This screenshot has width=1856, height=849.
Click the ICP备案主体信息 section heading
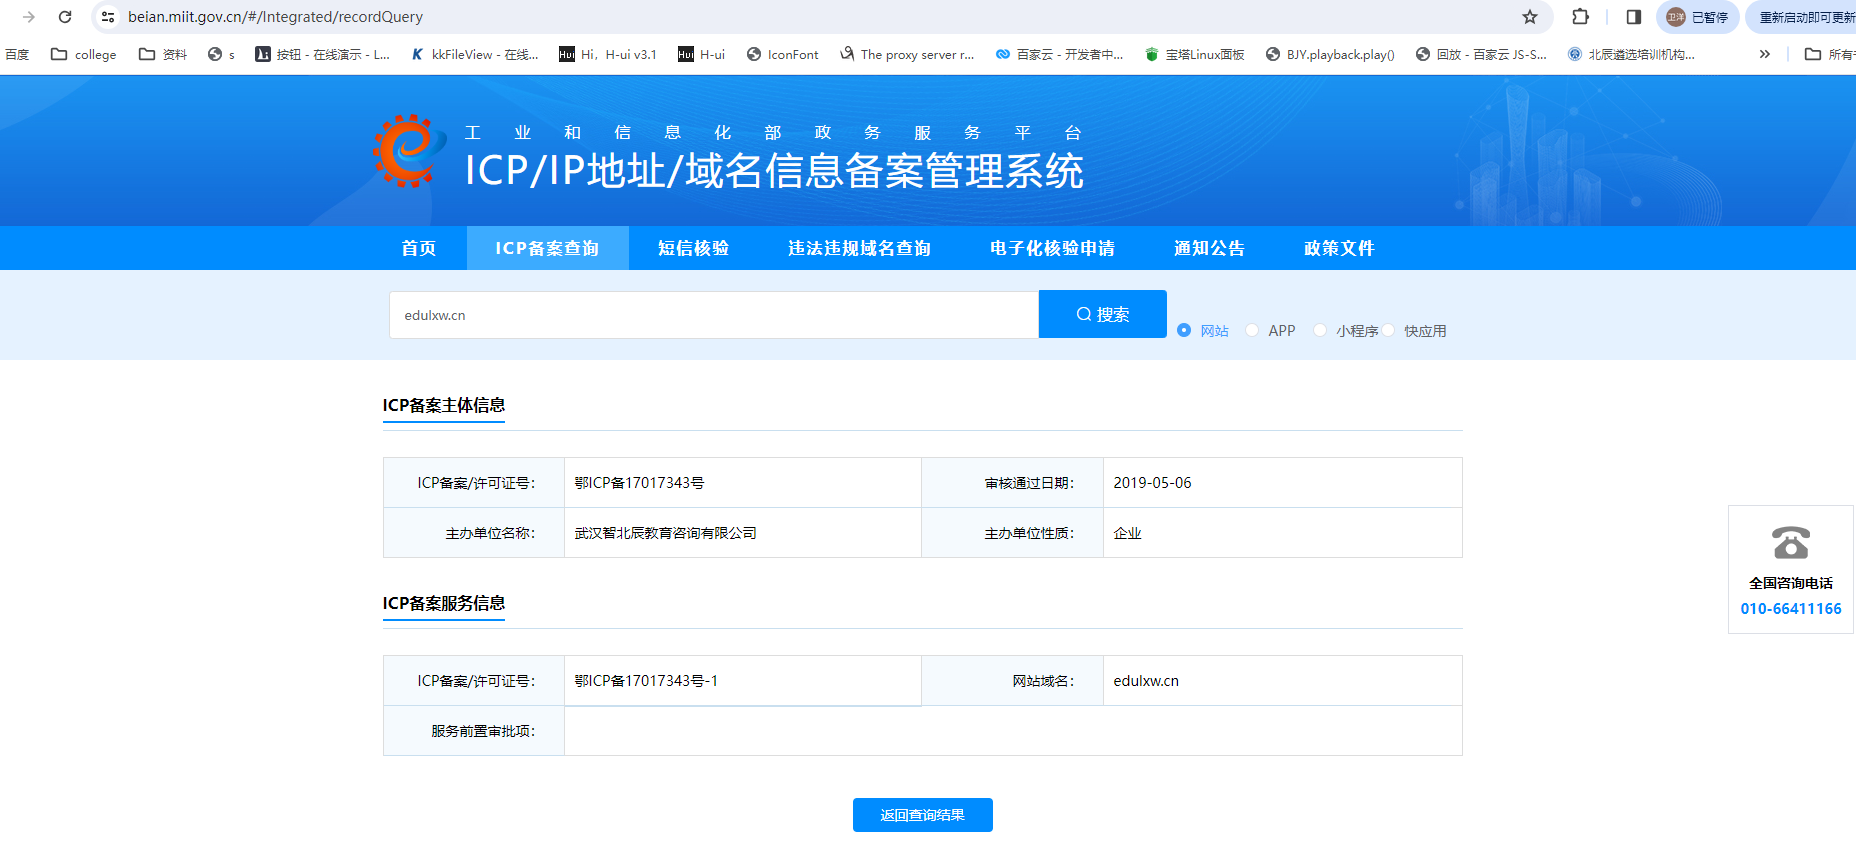(x=444, y=405)
